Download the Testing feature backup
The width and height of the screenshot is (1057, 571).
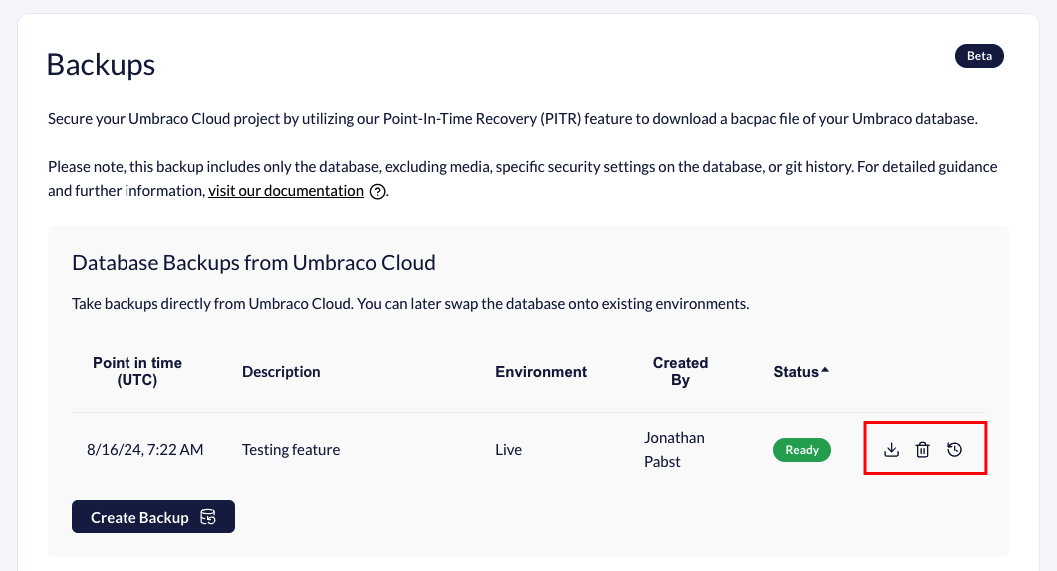click(x=891, y=450)
